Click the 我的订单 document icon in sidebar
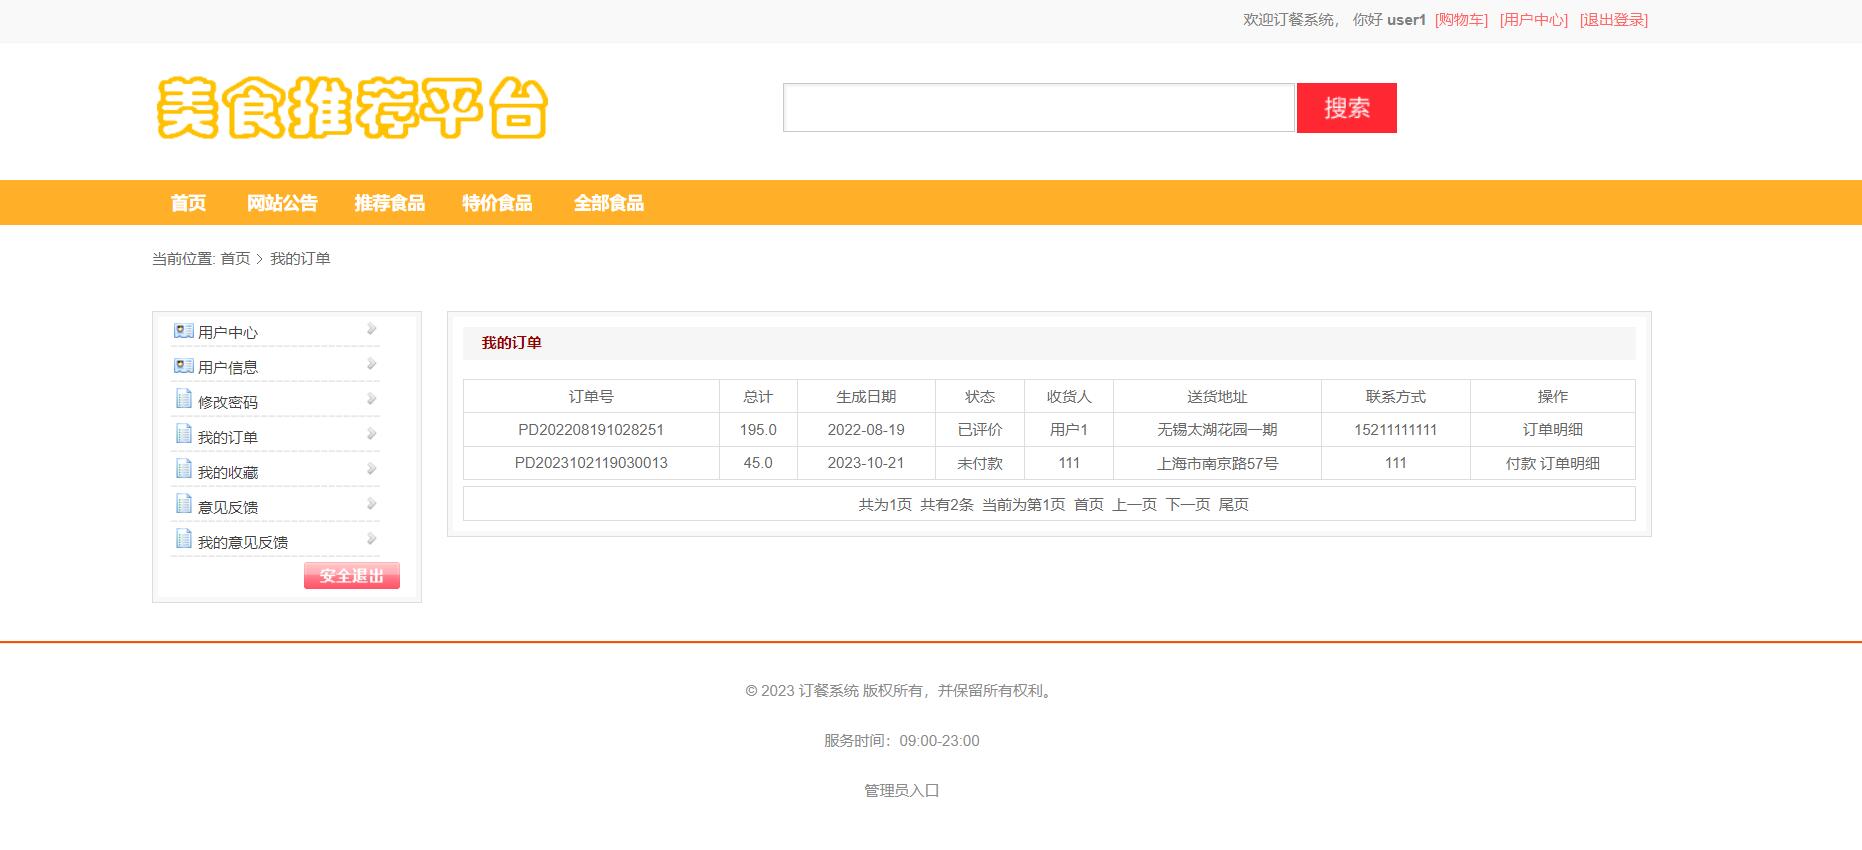Viewport: 1862px width, 850px height. click(184, 434)
